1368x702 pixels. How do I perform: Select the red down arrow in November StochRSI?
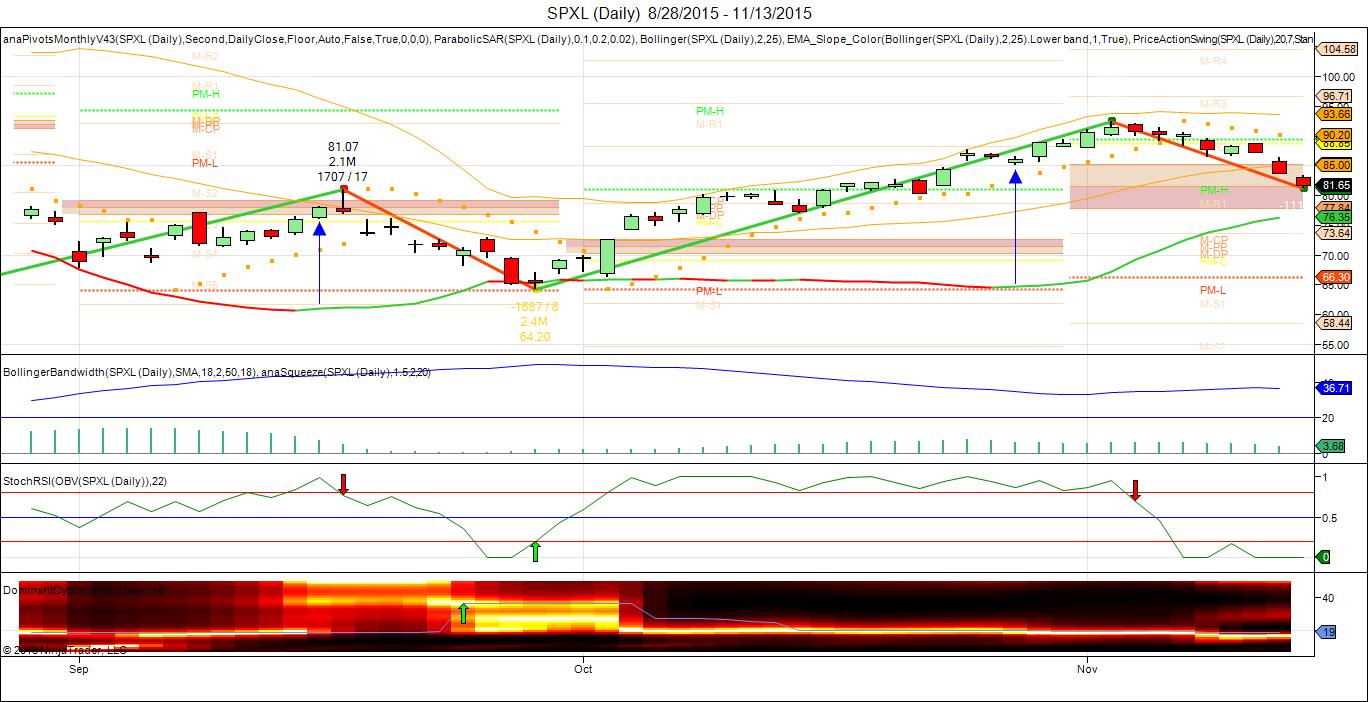[x=1135, y=490]
